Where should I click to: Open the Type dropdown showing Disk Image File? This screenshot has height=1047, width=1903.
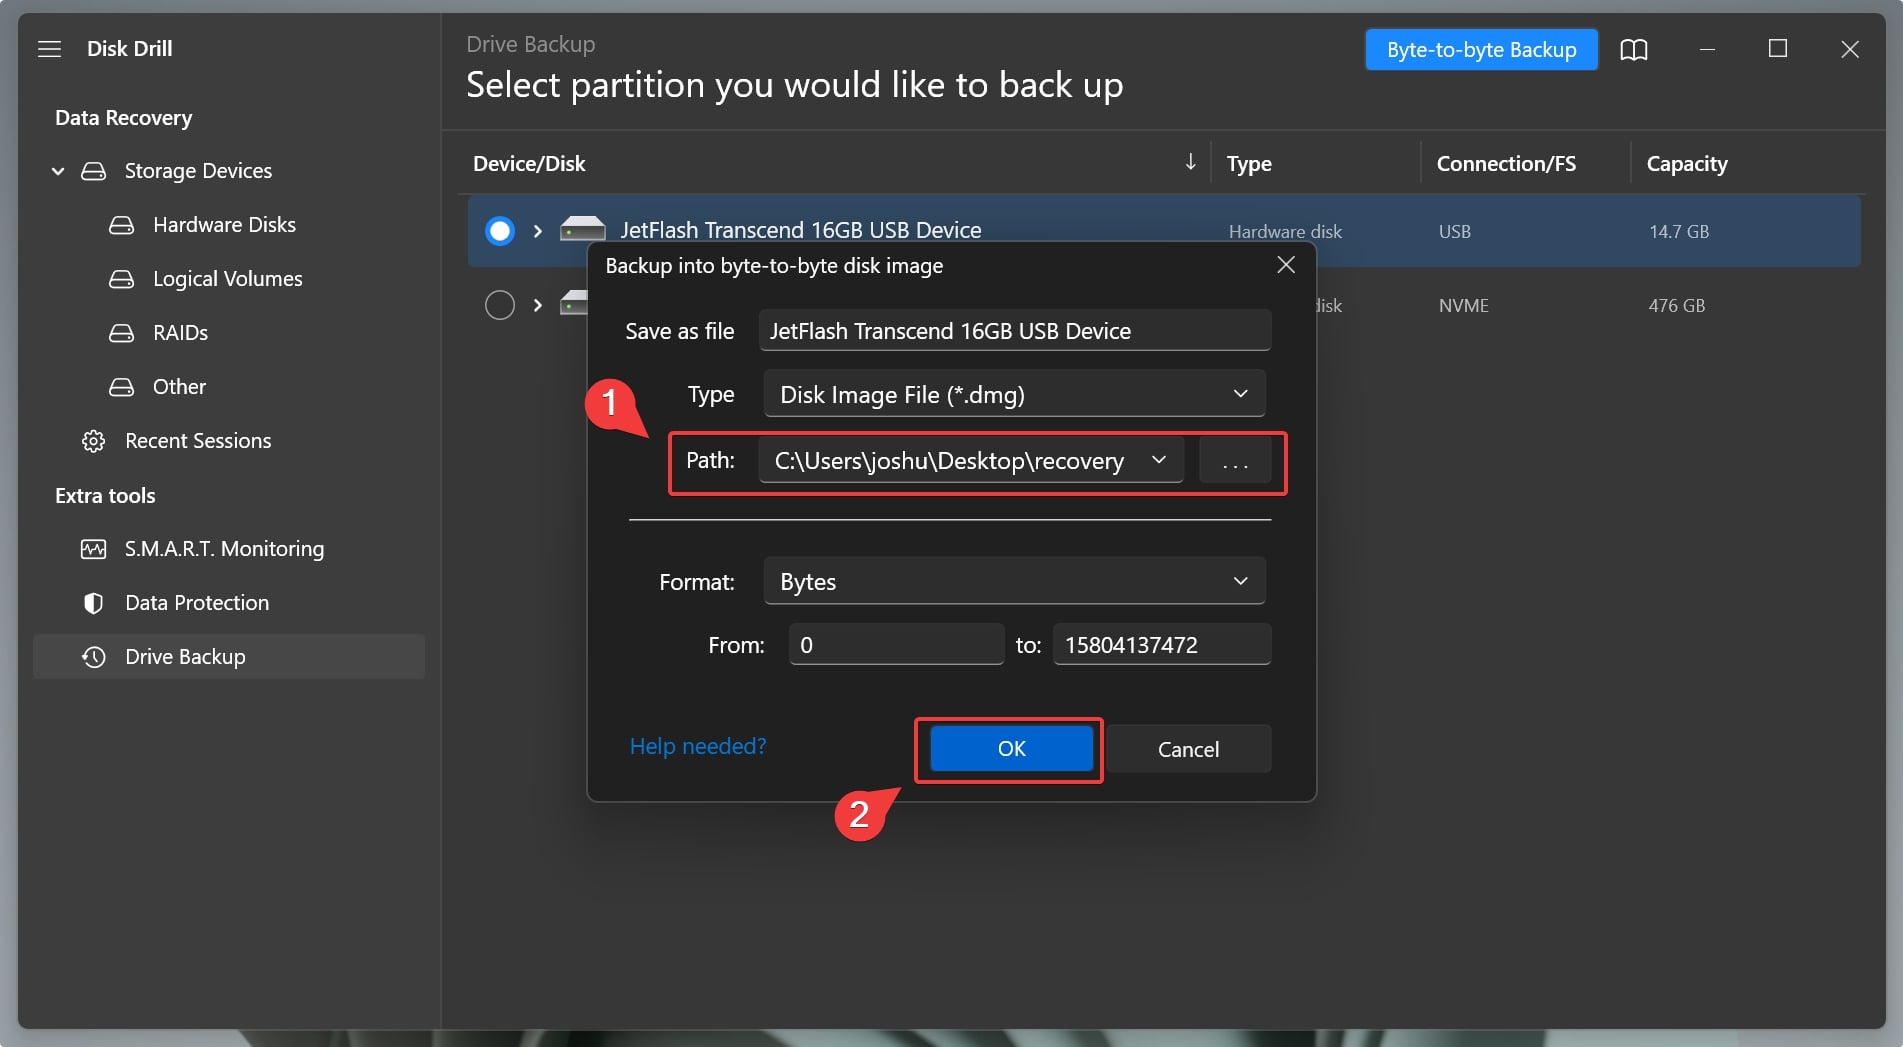tap(1013, 394)
